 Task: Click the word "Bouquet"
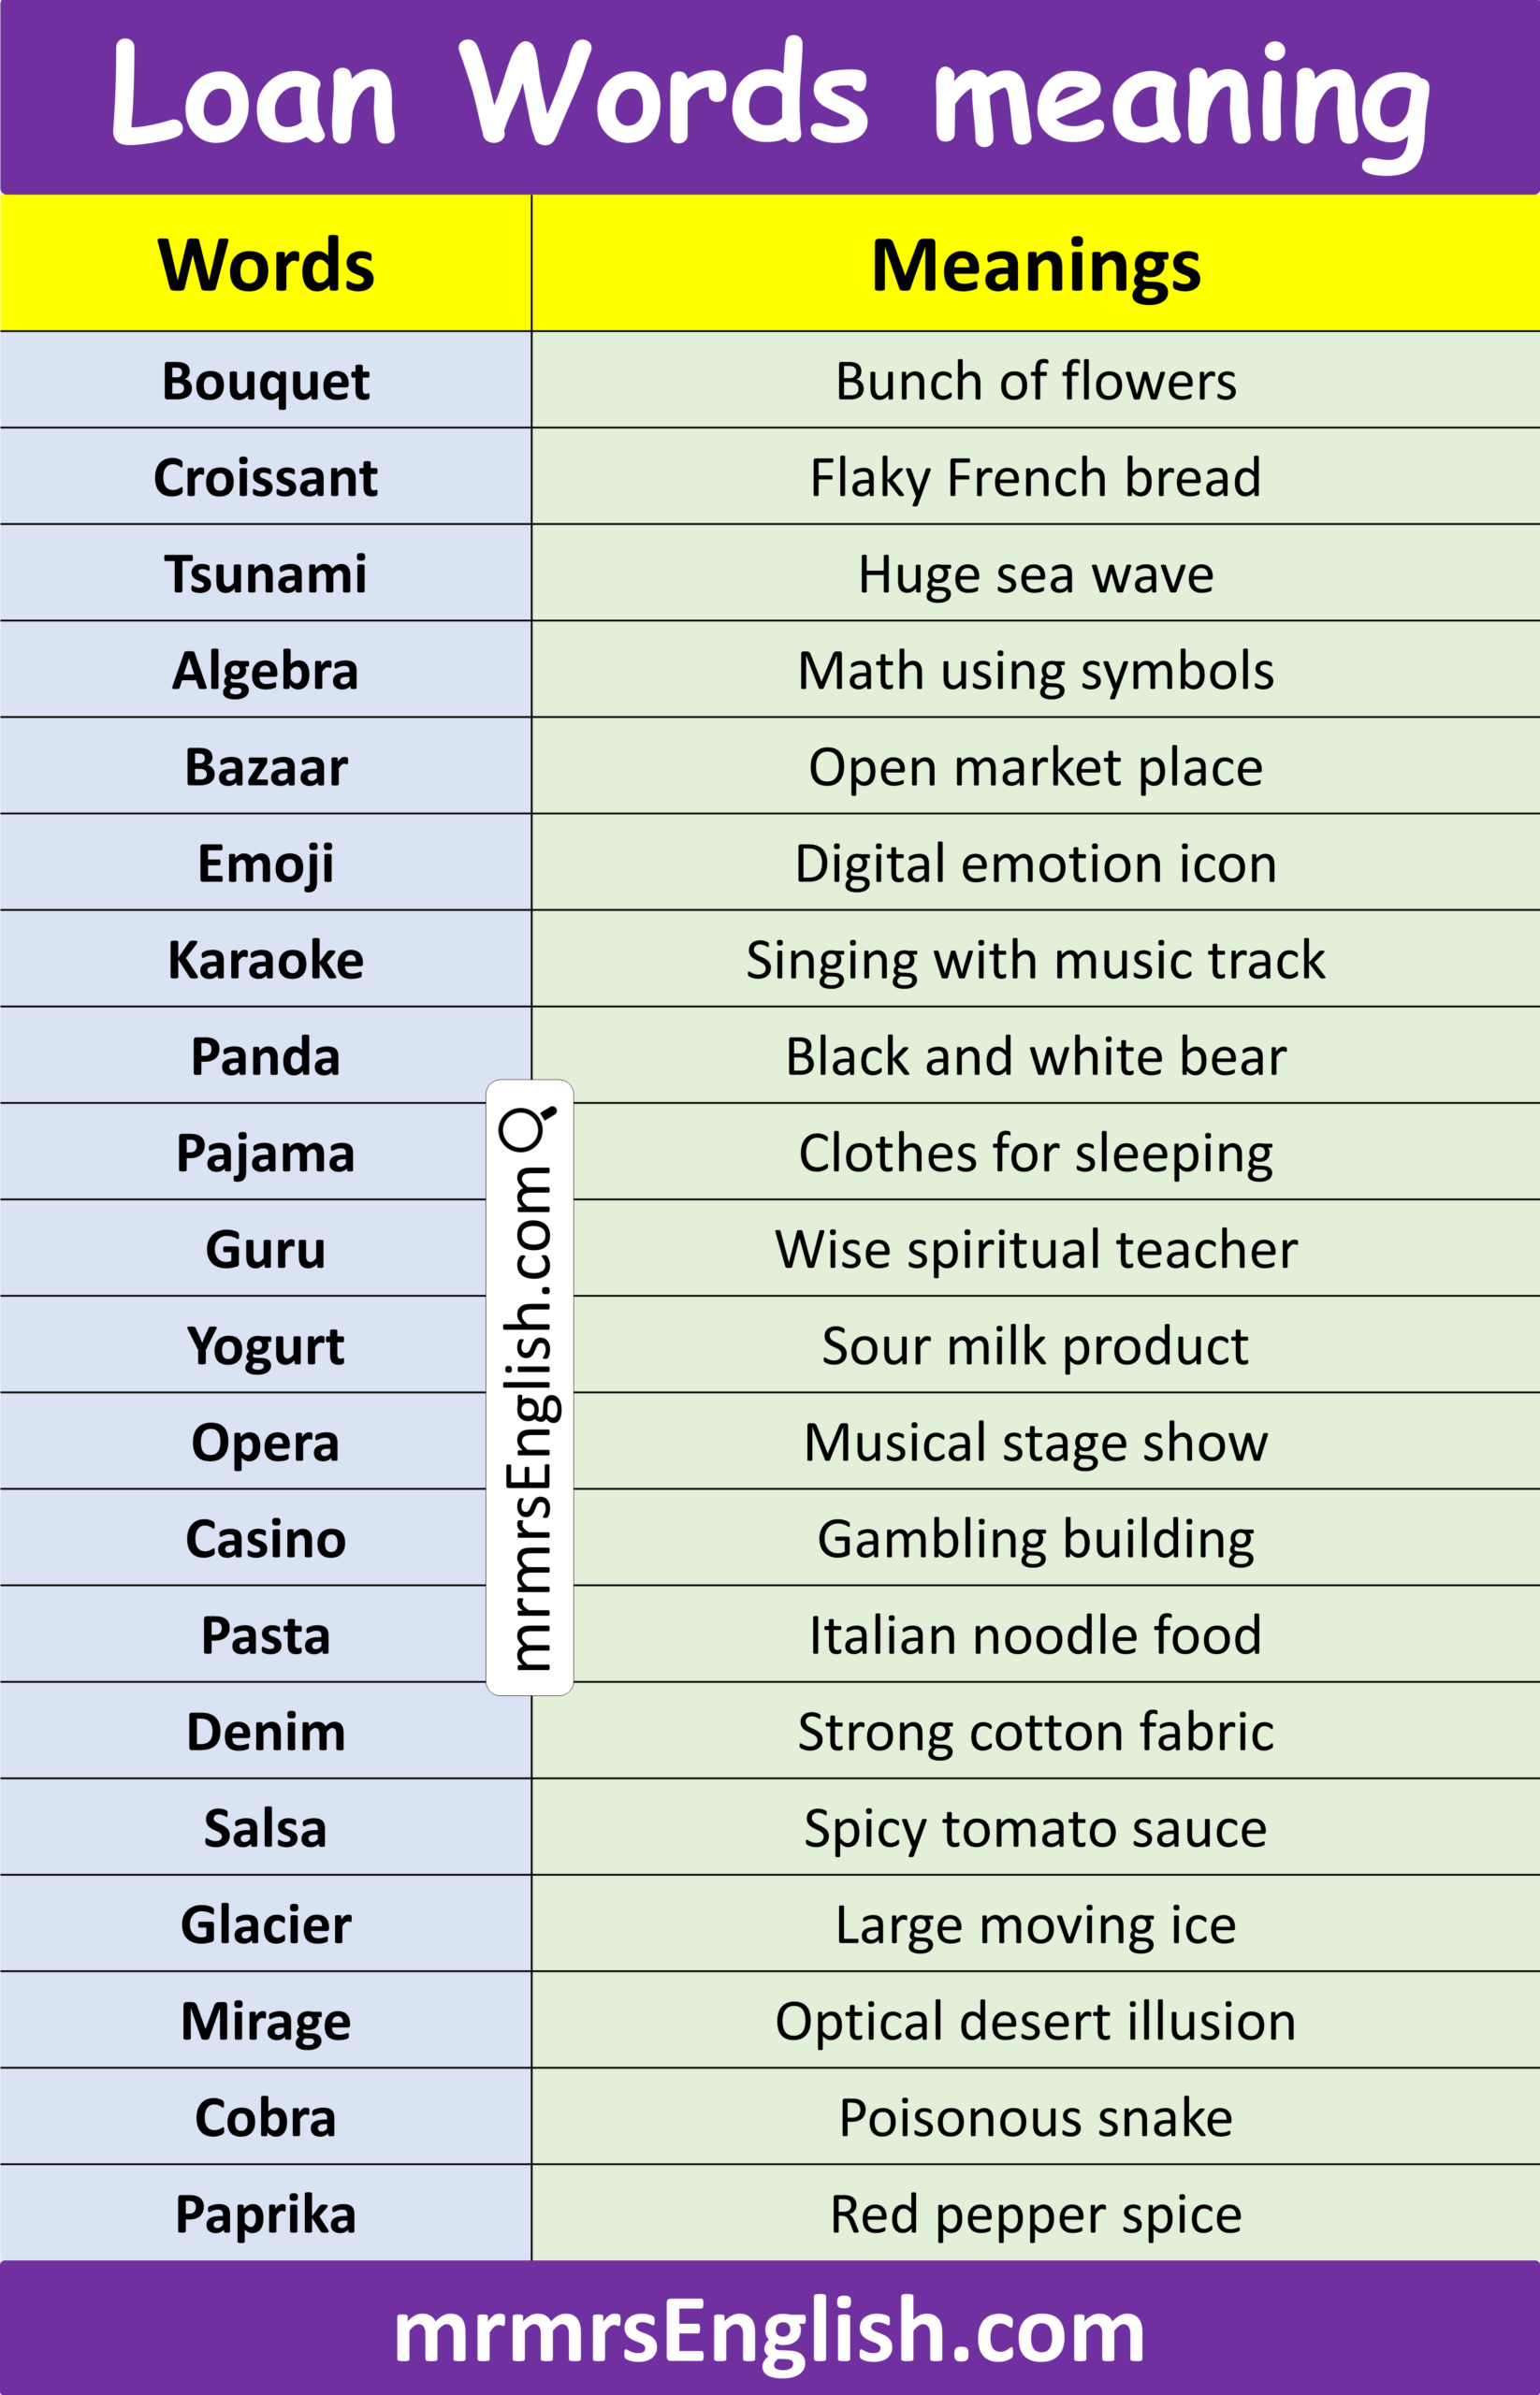coord(266,381)
